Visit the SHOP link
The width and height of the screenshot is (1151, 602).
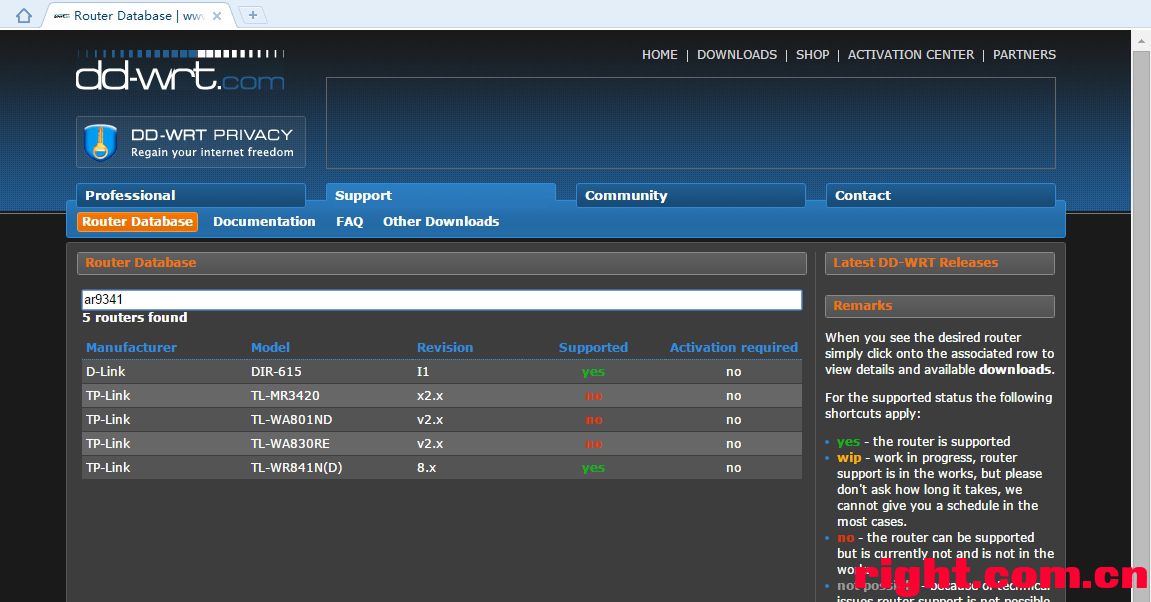click(x=813, y=54)
